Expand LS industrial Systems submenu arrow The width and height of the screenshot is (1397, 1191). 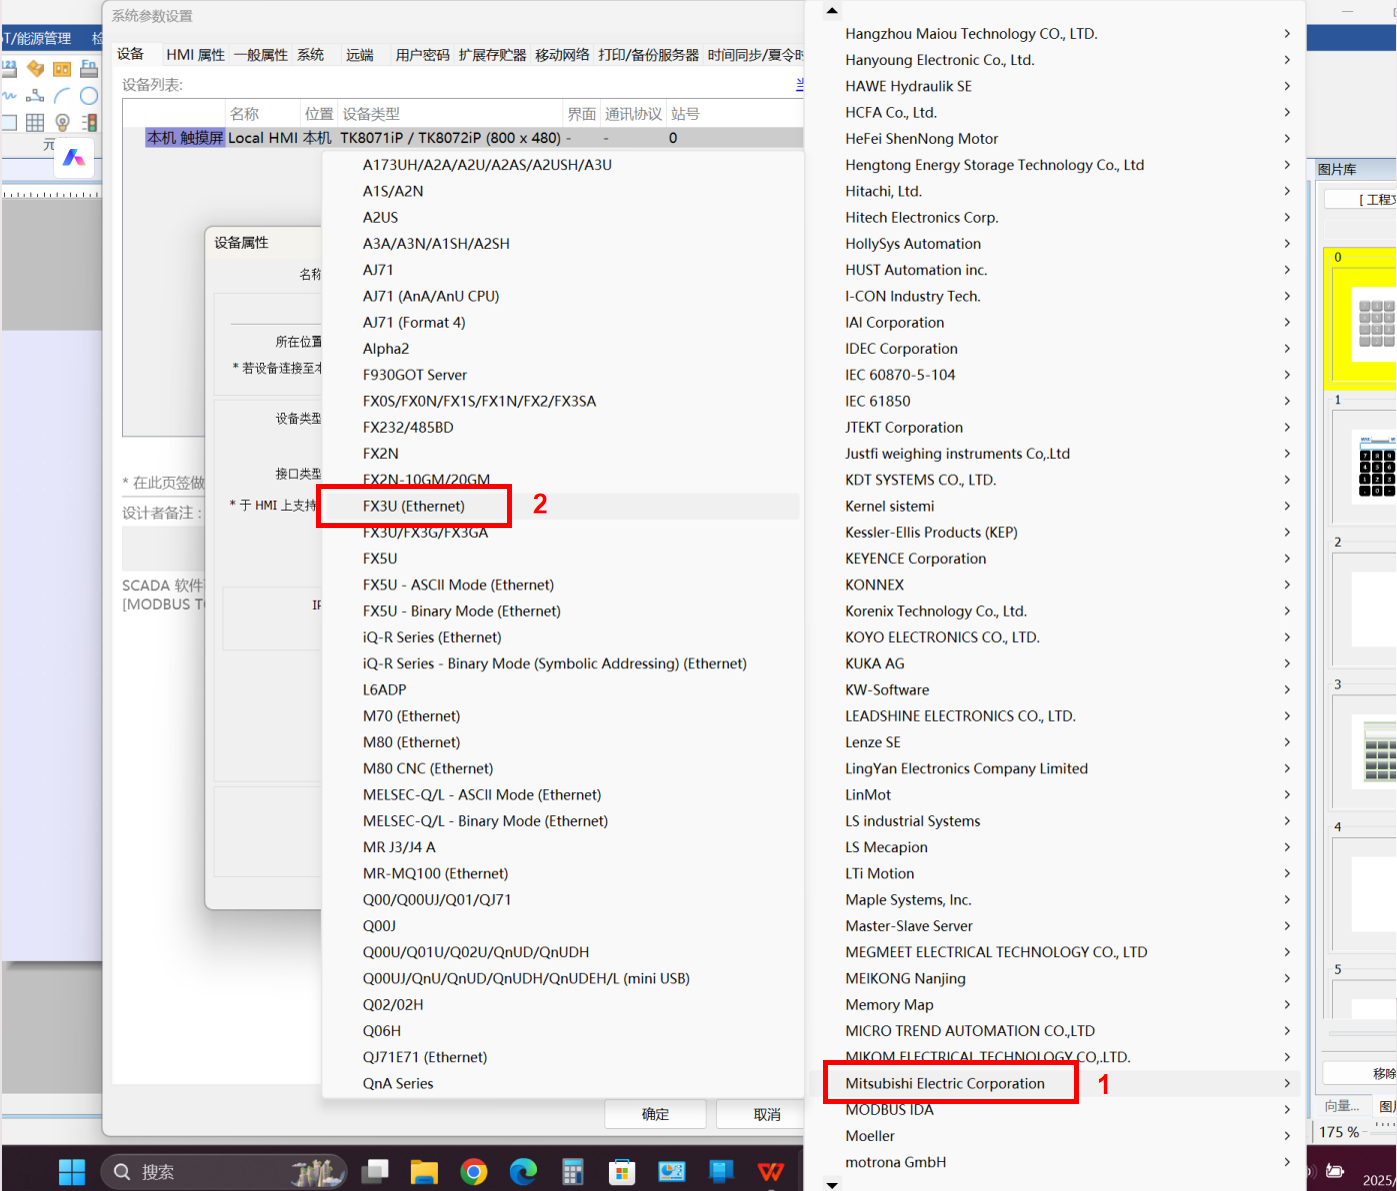coord(1287,821)
